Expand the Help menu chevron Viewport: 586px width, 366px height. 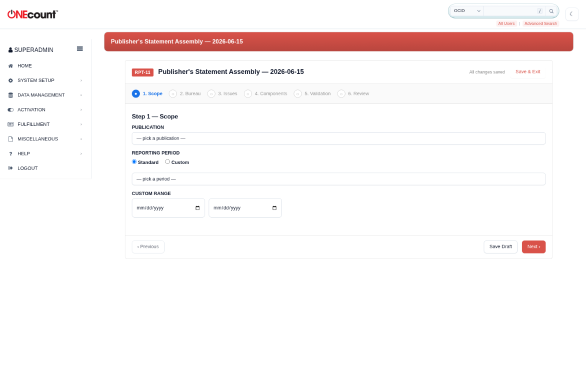[x=81, y=154]
